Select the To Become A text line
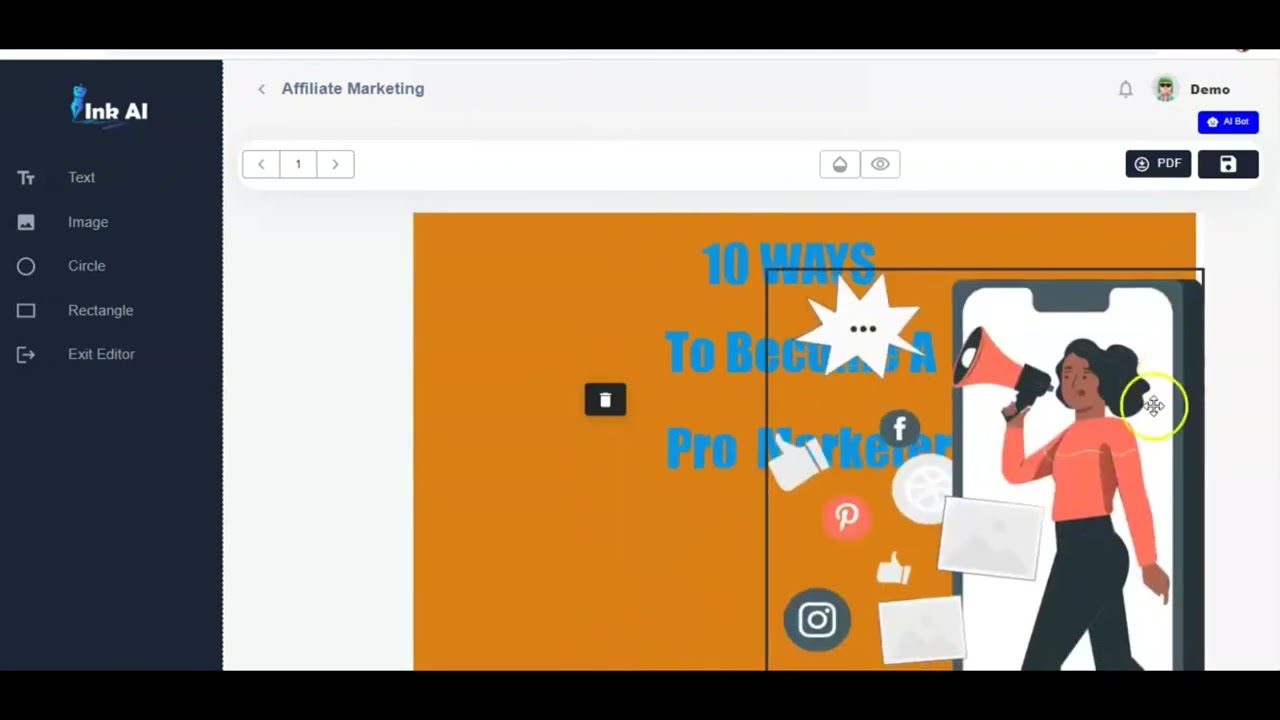Viewport: 1280px width, 720px height. coord(800,352)
